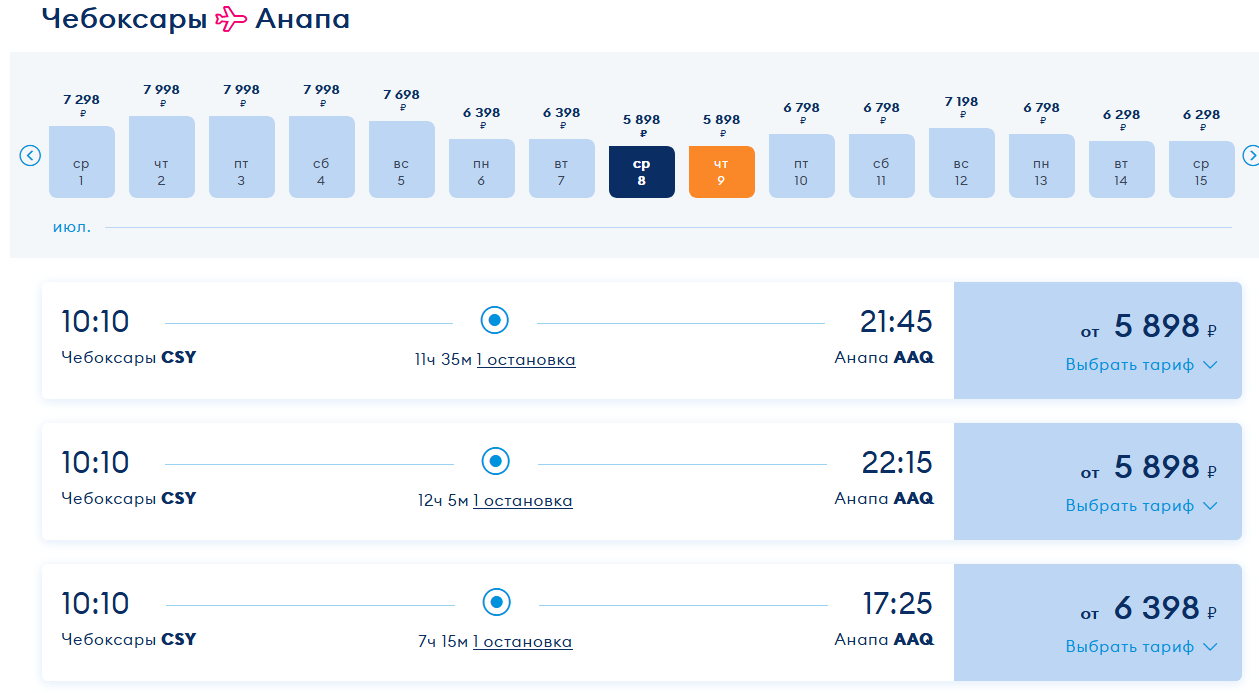Select Sunday 5 date at 7 698 ₽
Screen dimensions: 1259x693
pos(402,160)
